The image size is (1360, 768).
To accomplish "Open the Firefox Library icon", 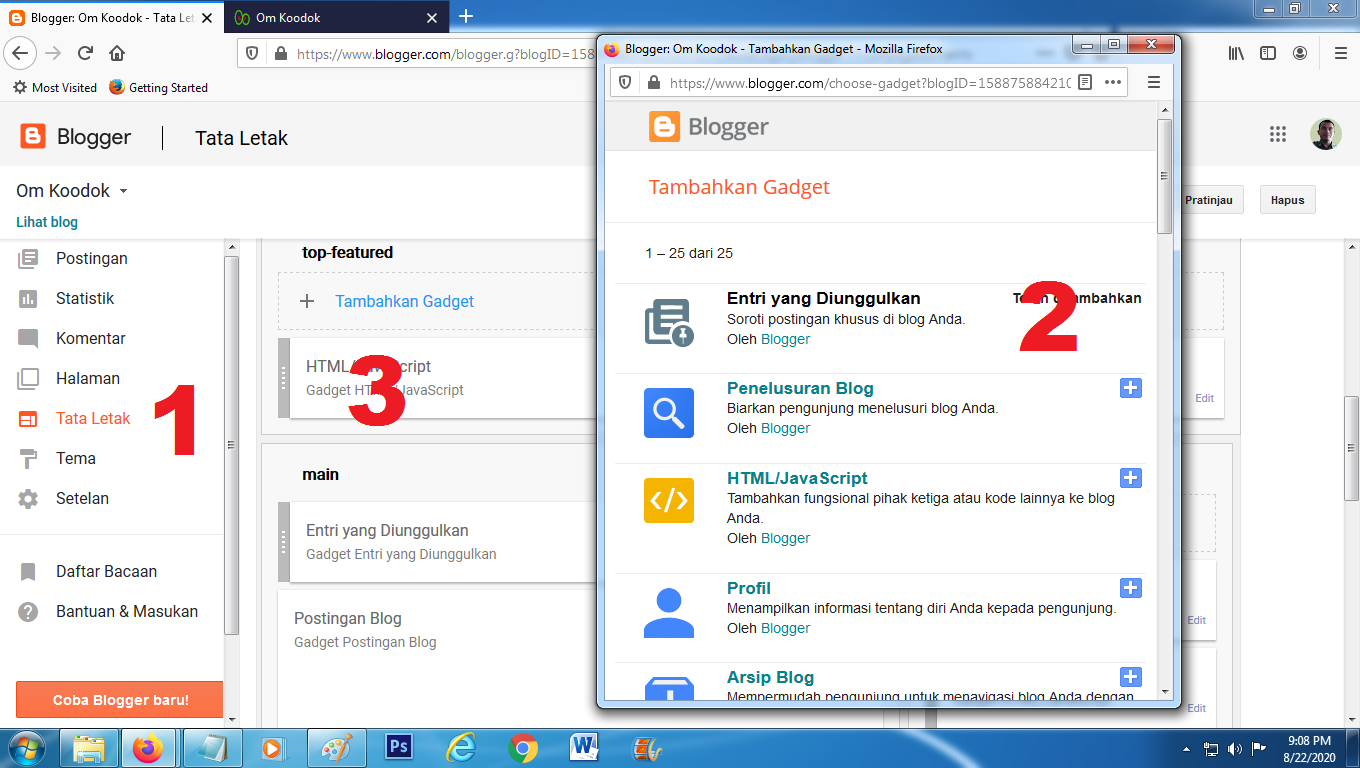I will 1236,53.
